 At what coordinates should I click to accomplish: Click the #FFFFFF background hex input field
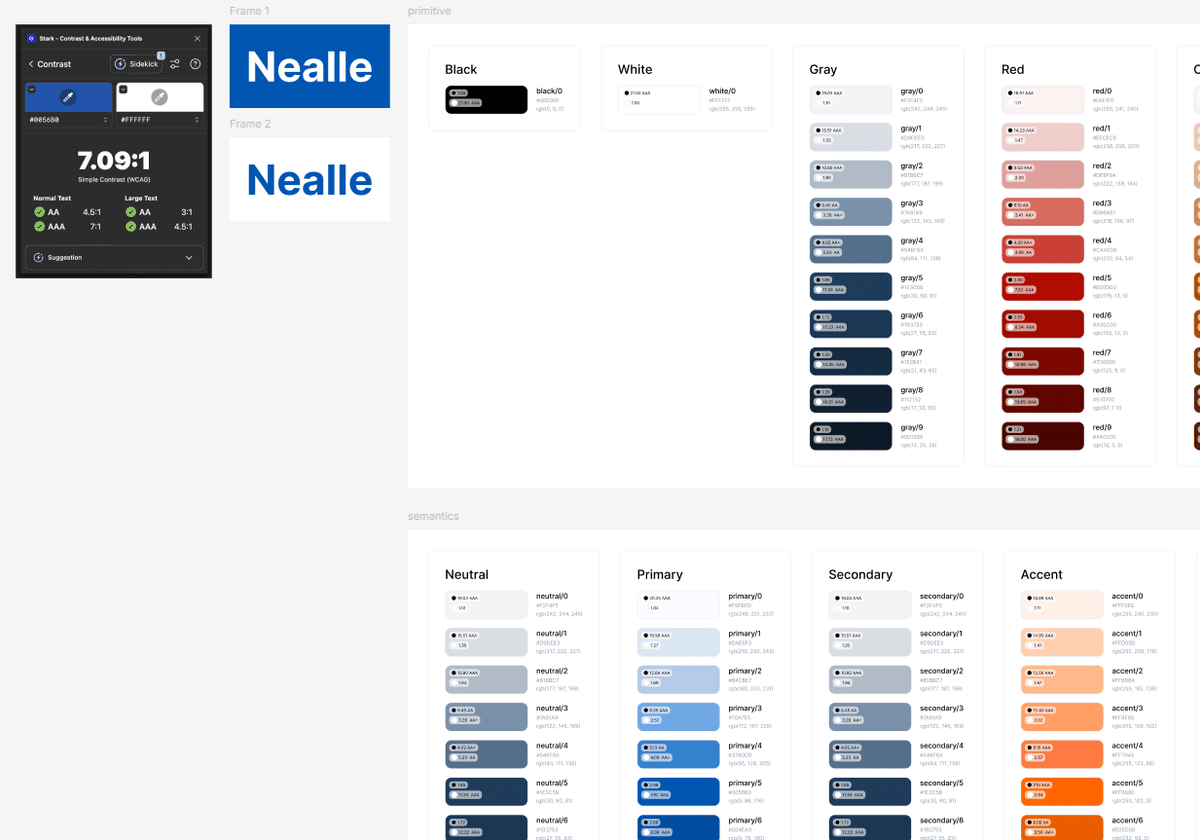pyautogui.click(x=159, y=120)
